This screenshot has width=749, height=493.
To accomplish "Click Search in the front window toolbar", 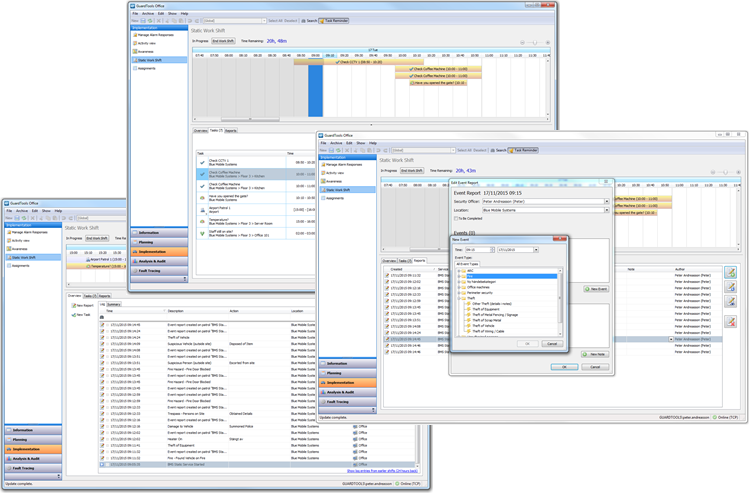I will (498, 150).
